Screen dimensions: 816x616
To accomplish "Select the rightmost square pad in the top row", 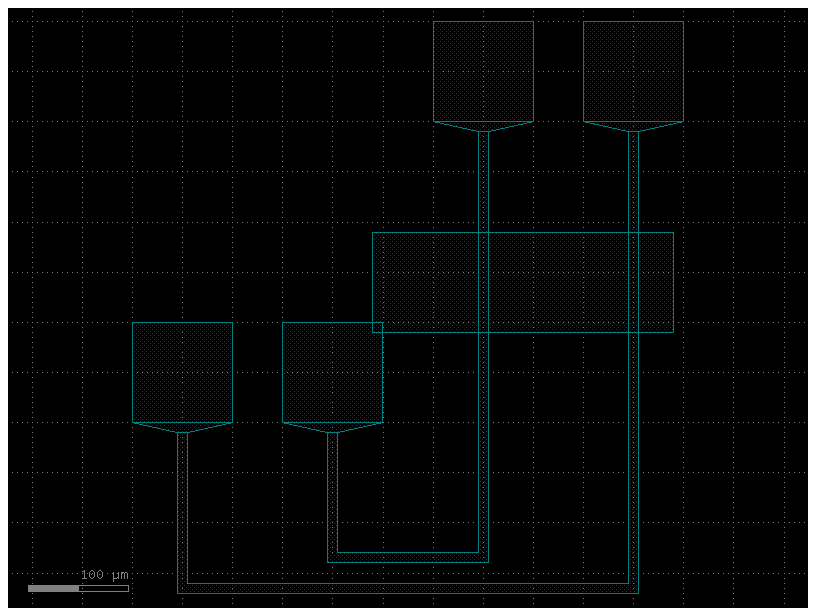I will coord(633,72).
